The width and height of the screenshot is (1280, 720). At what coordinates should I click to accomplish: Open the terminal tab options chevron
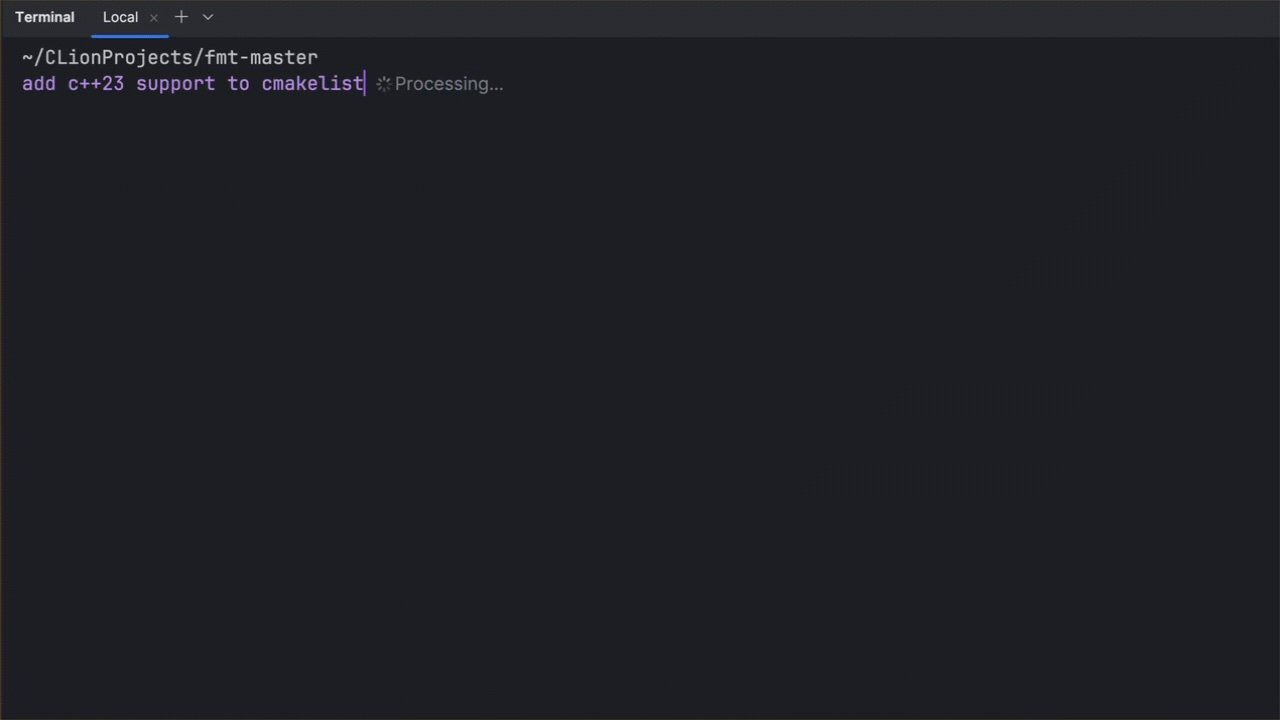pos(208,17)
